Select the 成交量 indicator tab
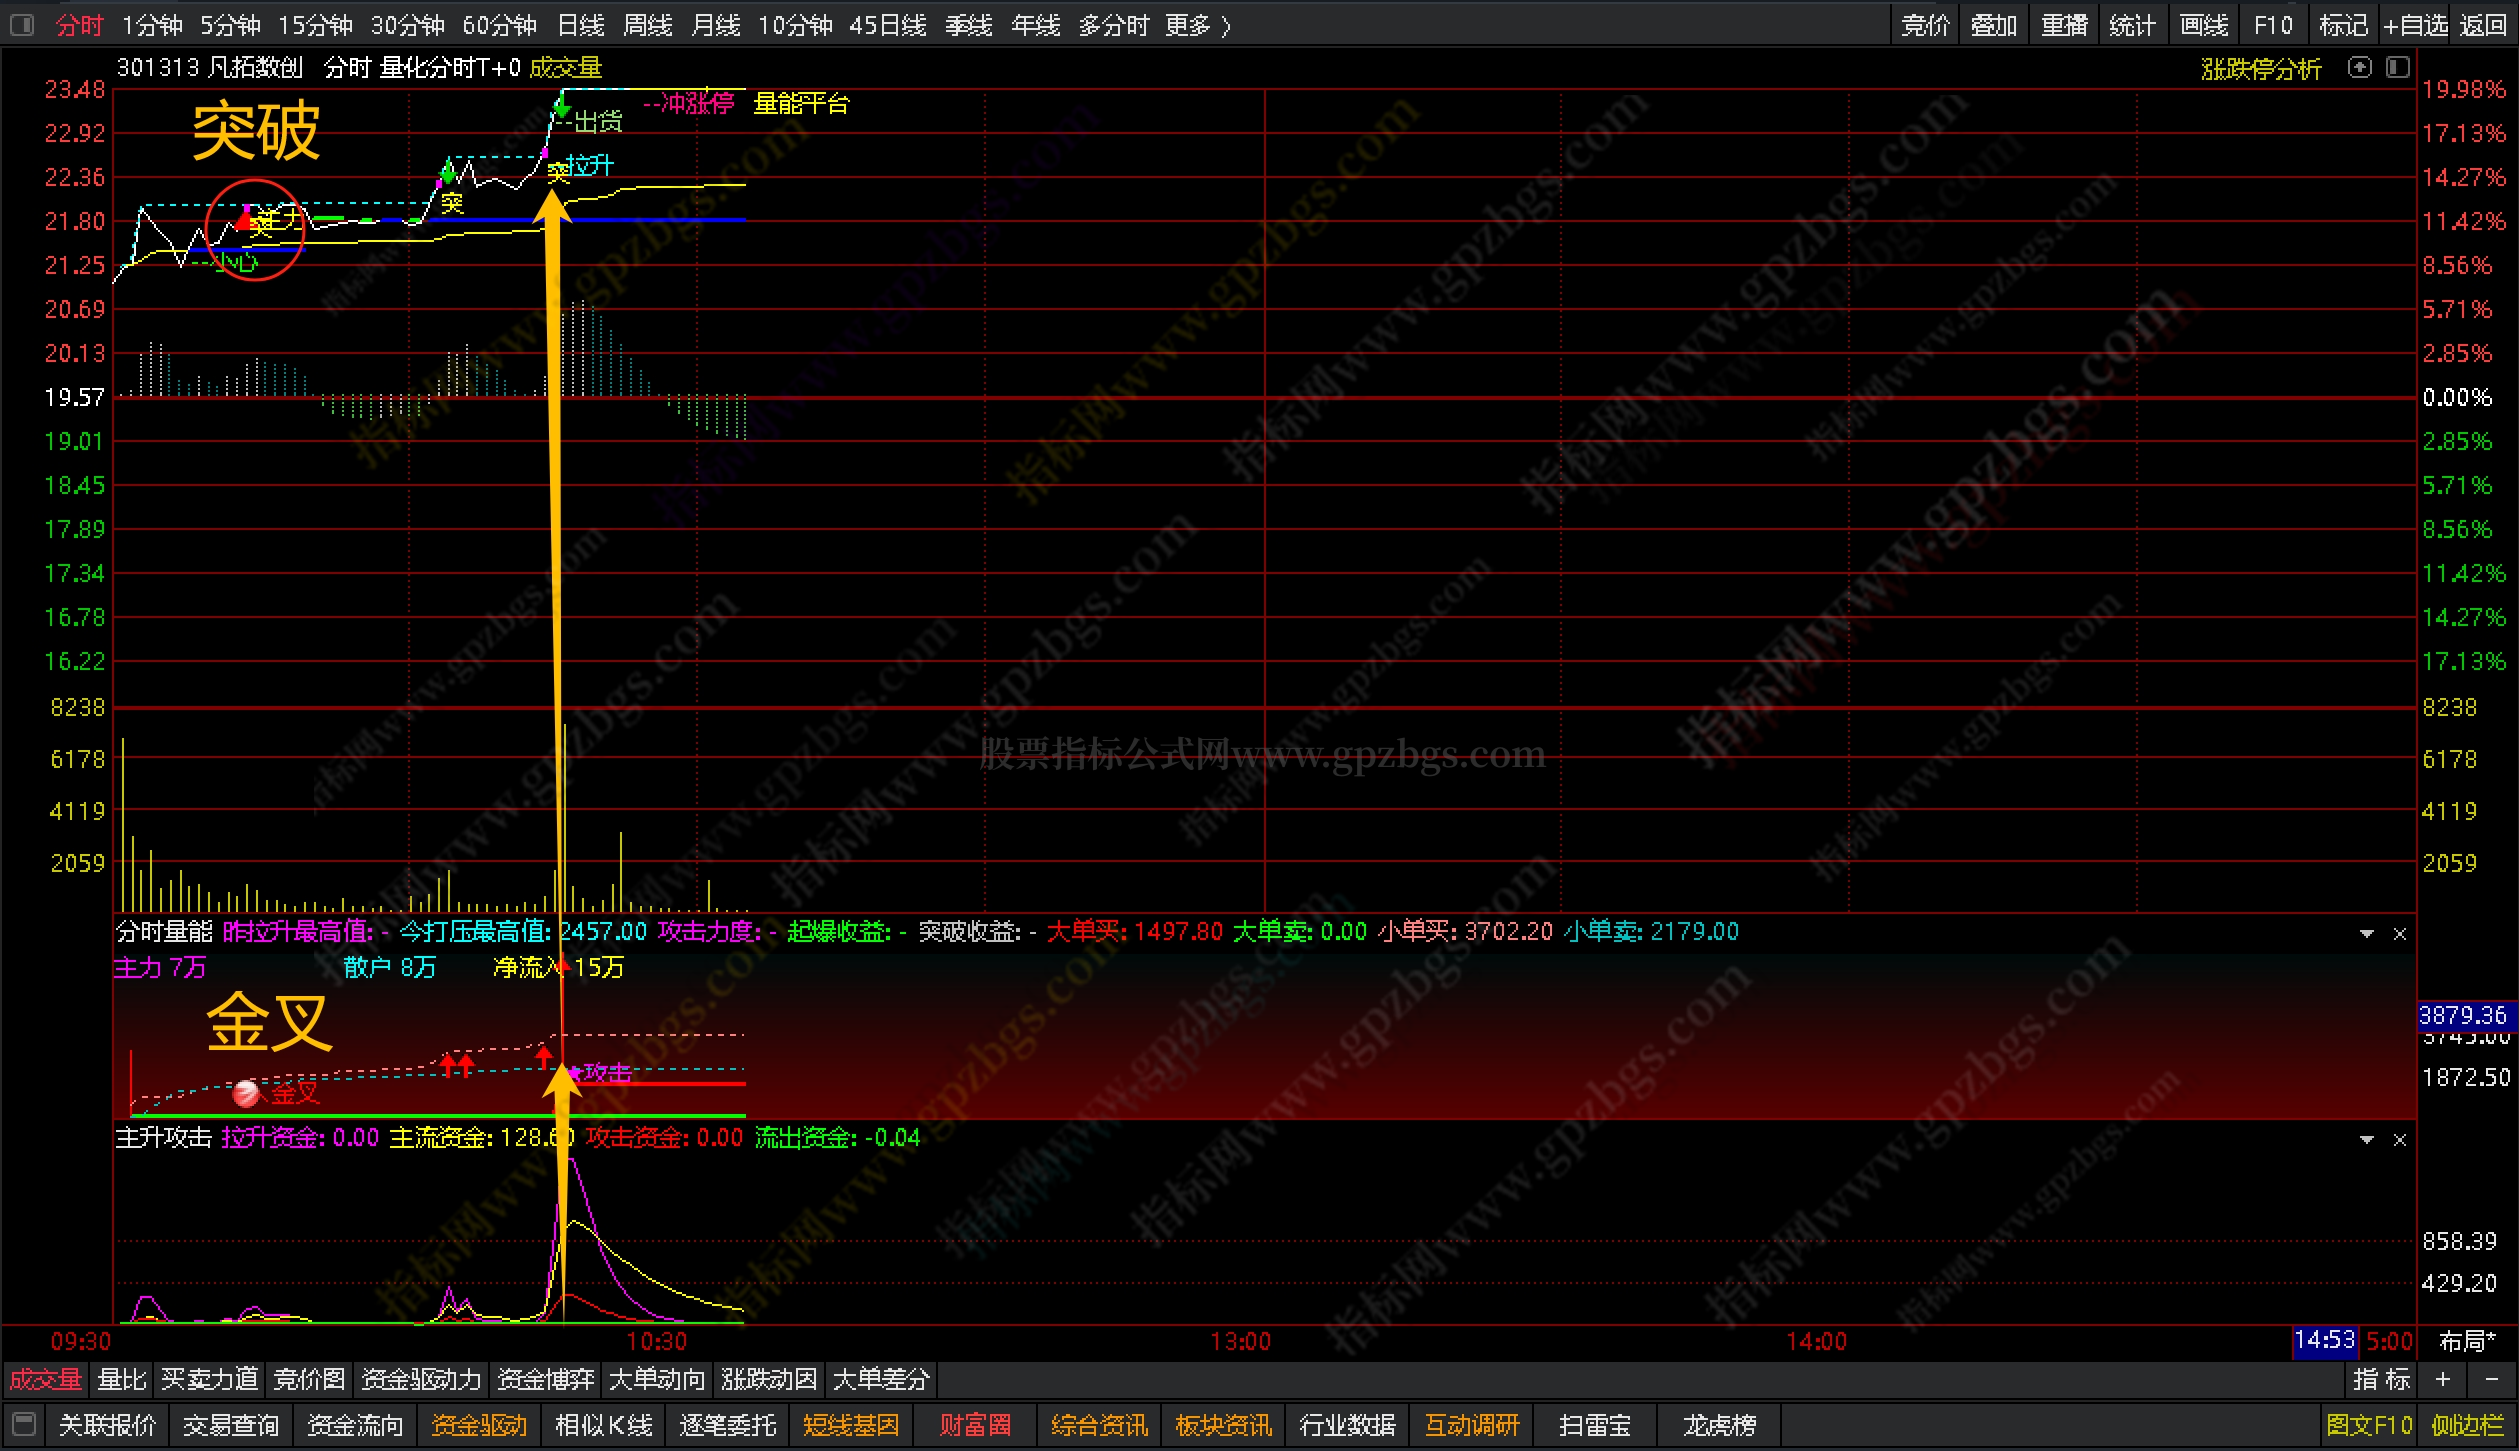Screen dimensions: 2519x1451 pyautogui.click(x=46, y=1380)
